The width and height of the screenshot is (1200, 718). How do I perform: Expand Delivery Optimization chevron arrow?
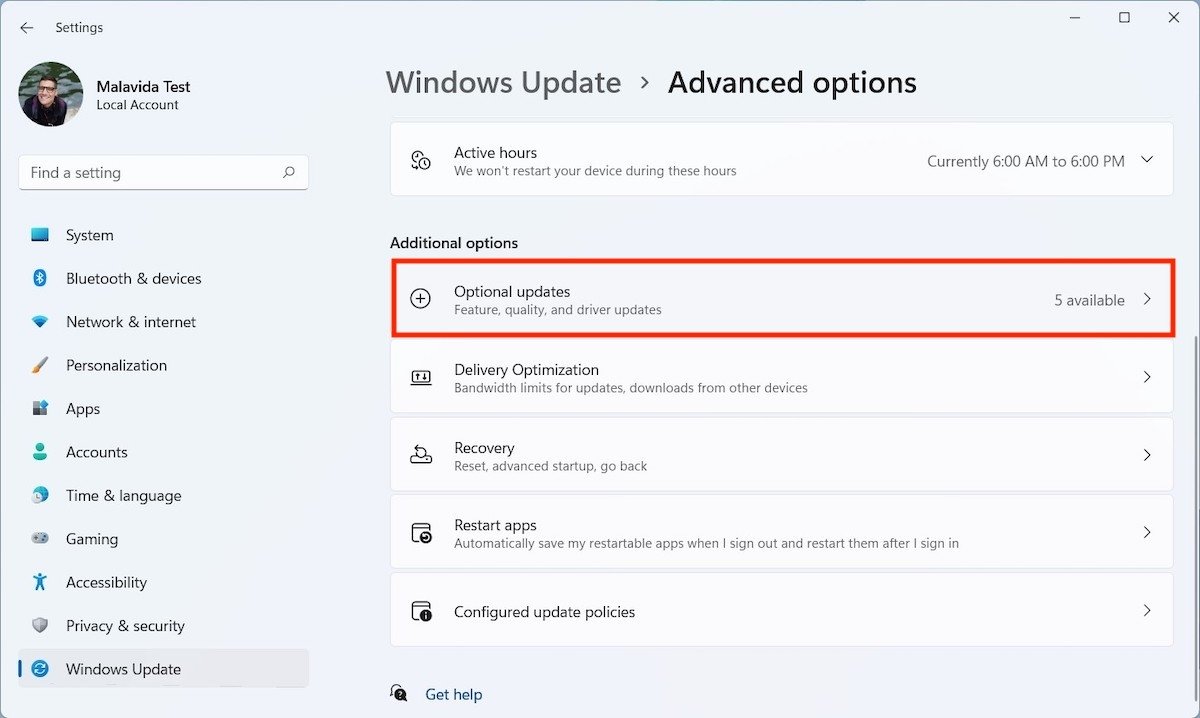pos(1147,377)
